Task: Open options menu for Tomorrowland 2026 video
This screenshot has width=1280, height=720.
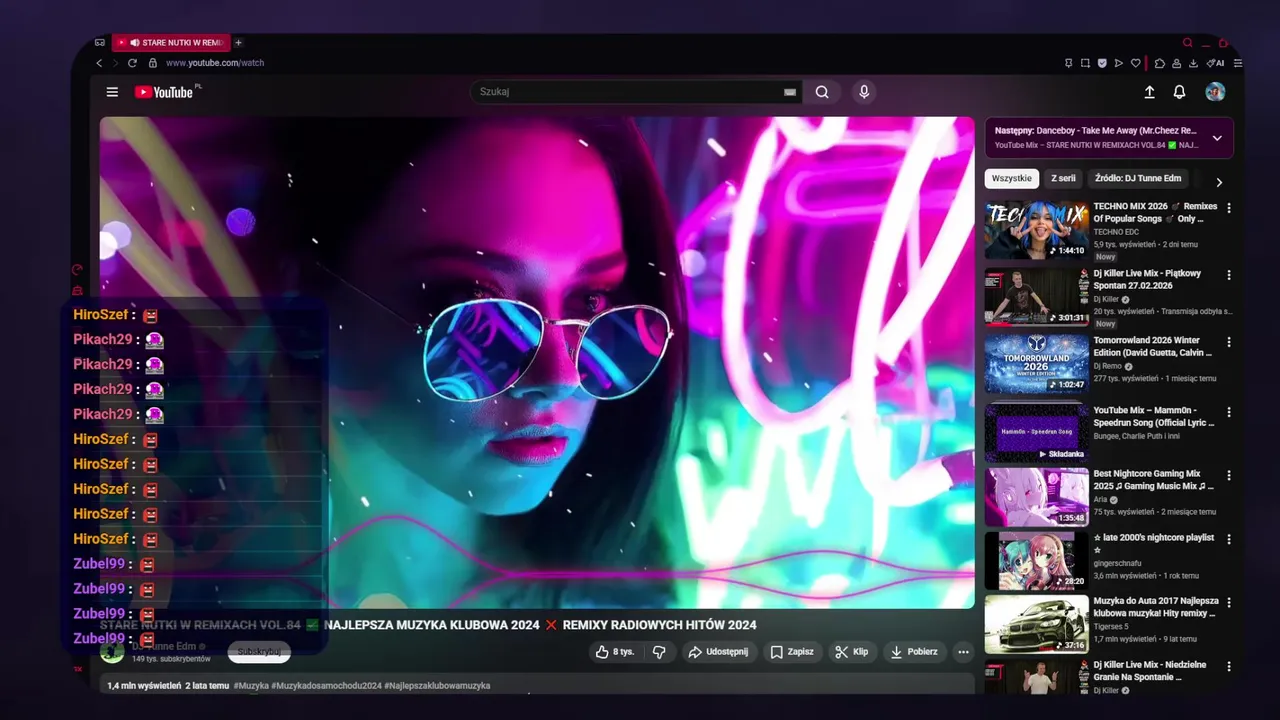Action: 1229,342
